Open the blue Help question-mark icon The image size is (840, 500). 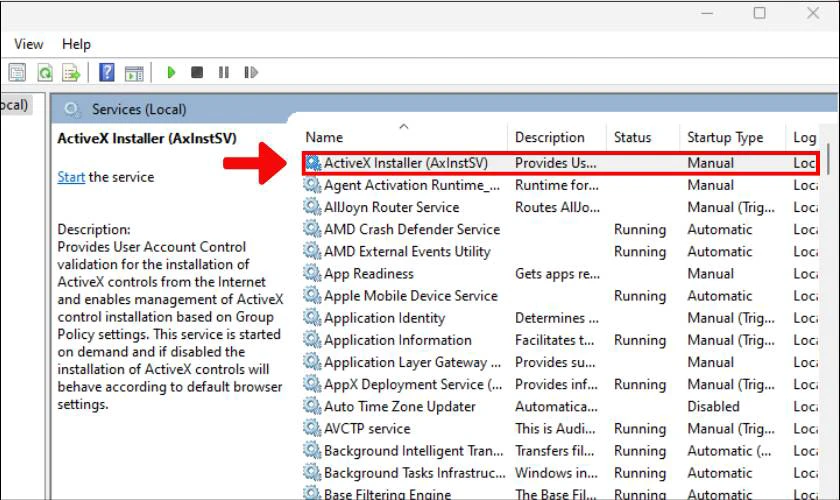(x=107, y=72)
